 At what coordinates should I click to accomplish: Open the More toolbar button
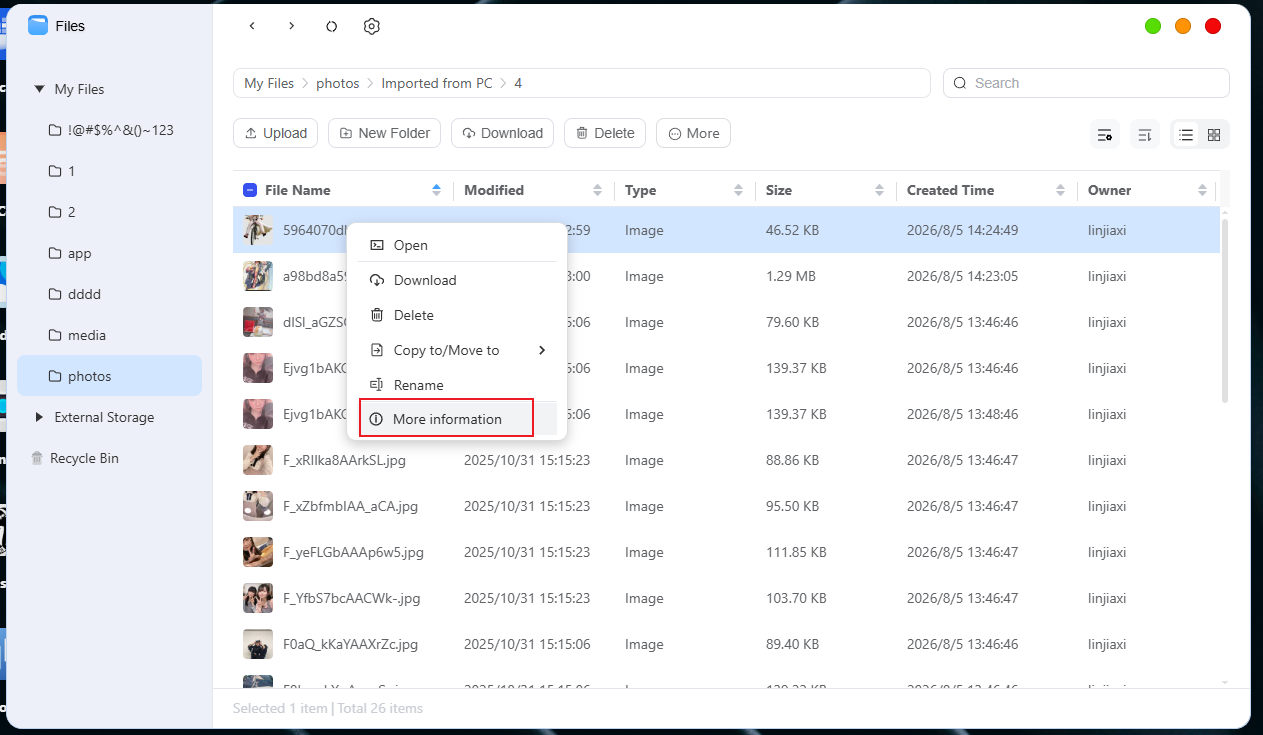[x=693, y=133]
